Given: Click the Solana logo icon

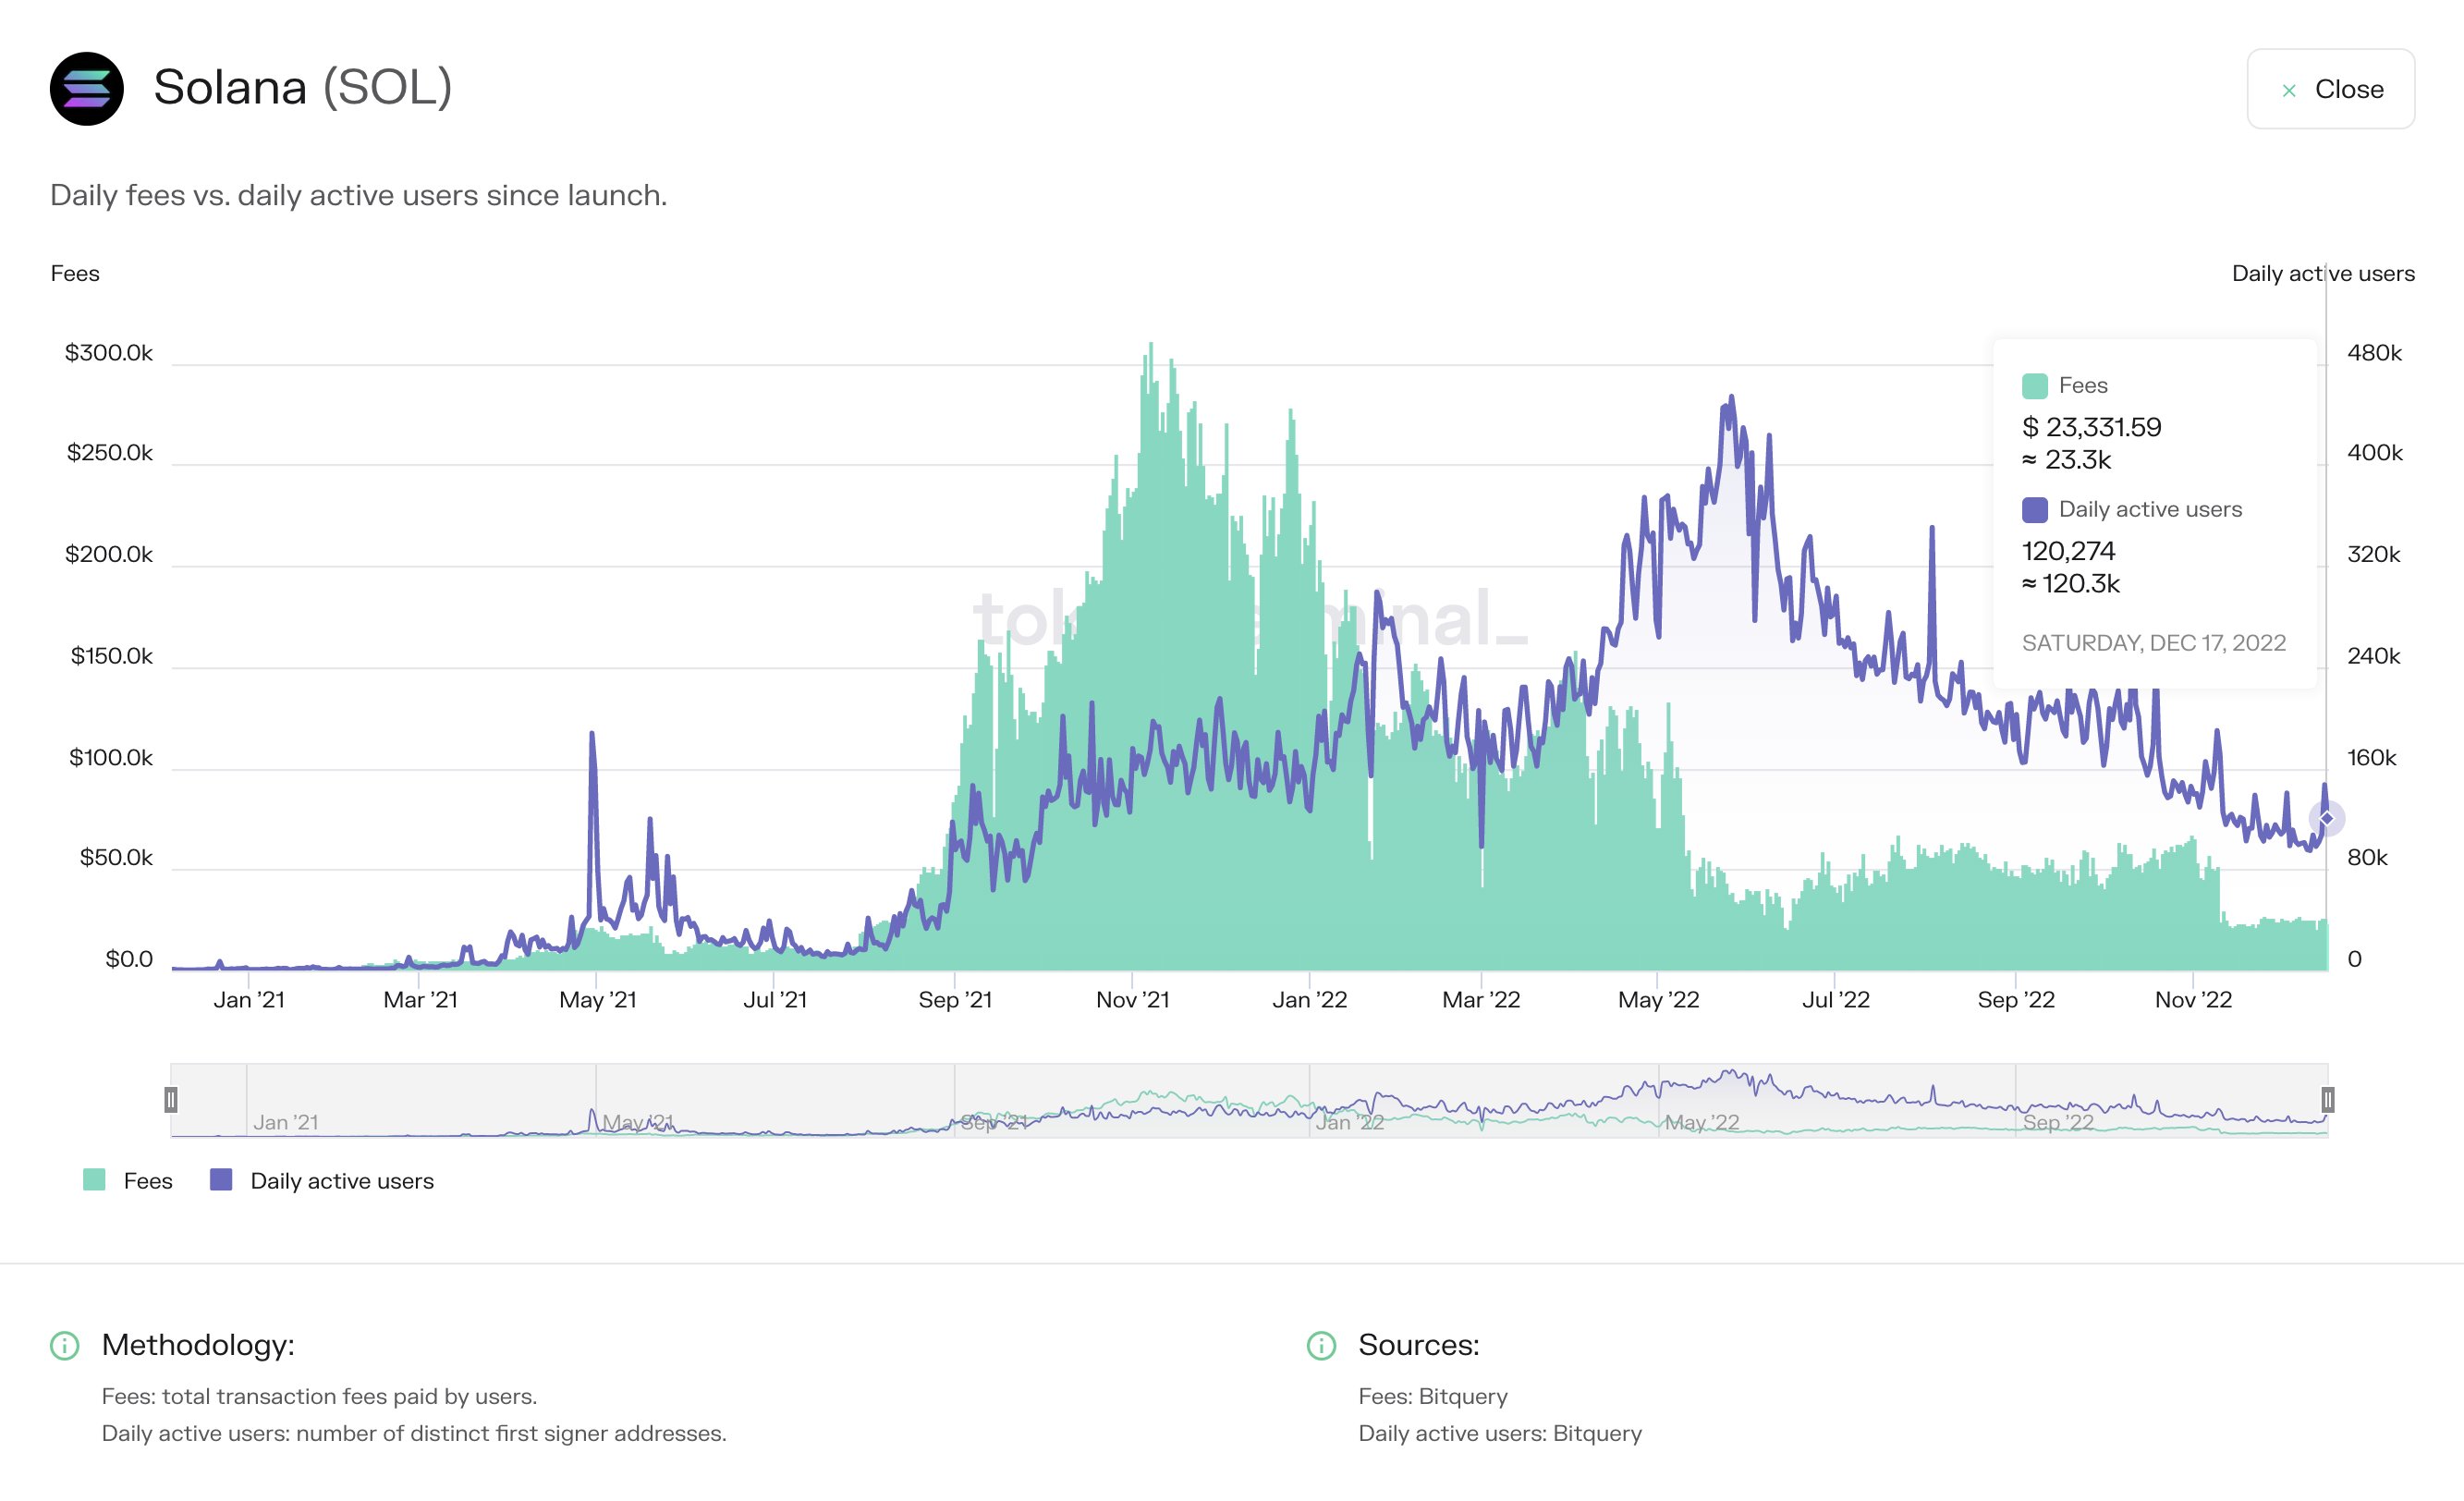Looking at the screenshot, I should (88, 89).
